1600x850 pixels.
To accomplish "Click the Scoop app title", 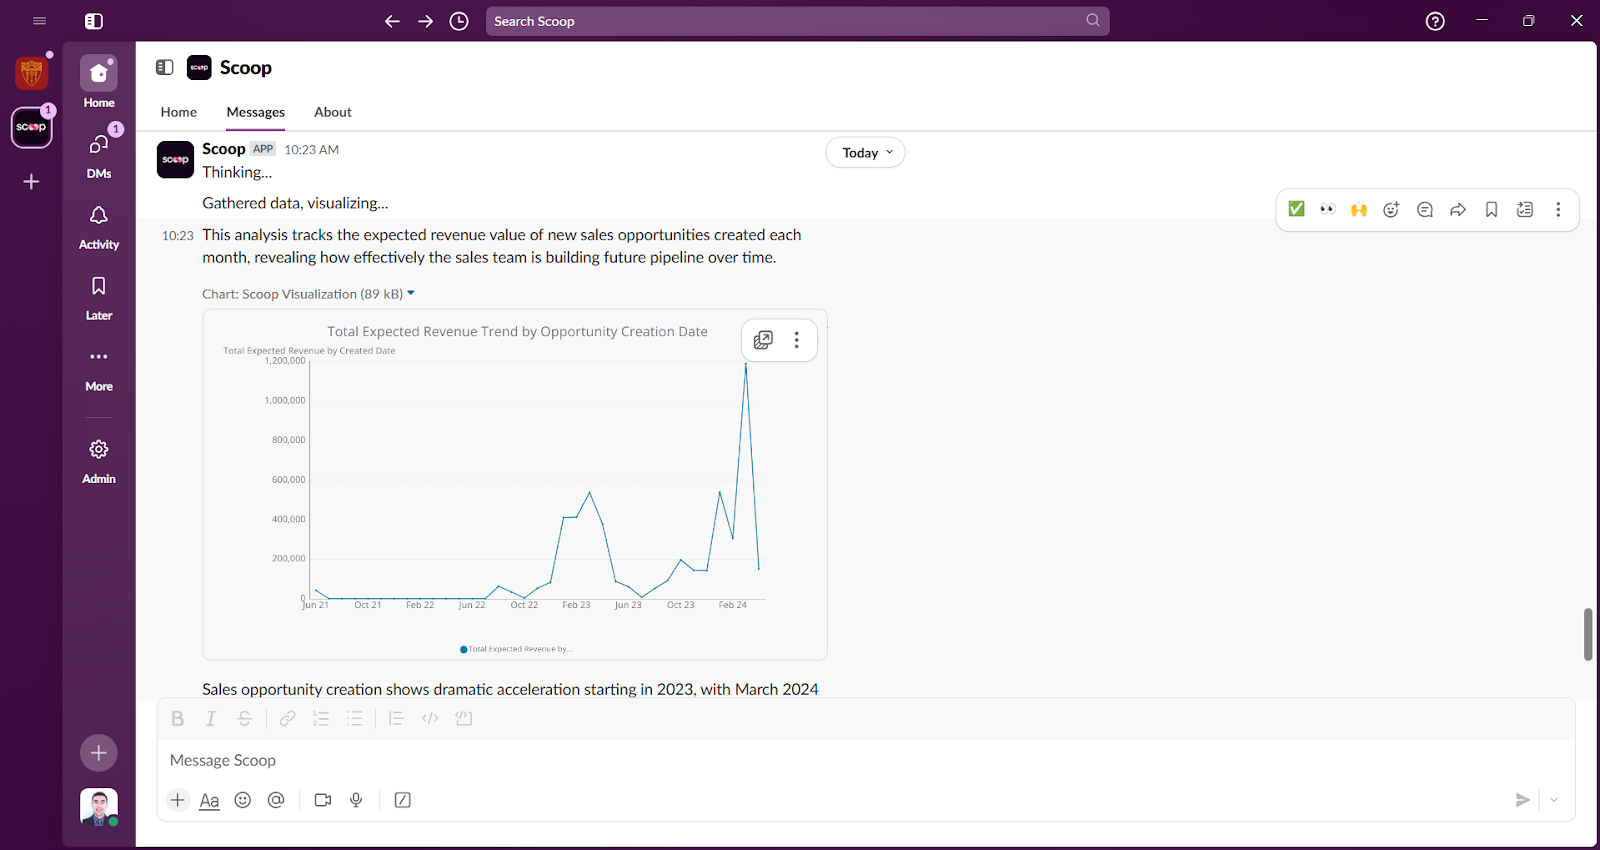I will point(245,67).
